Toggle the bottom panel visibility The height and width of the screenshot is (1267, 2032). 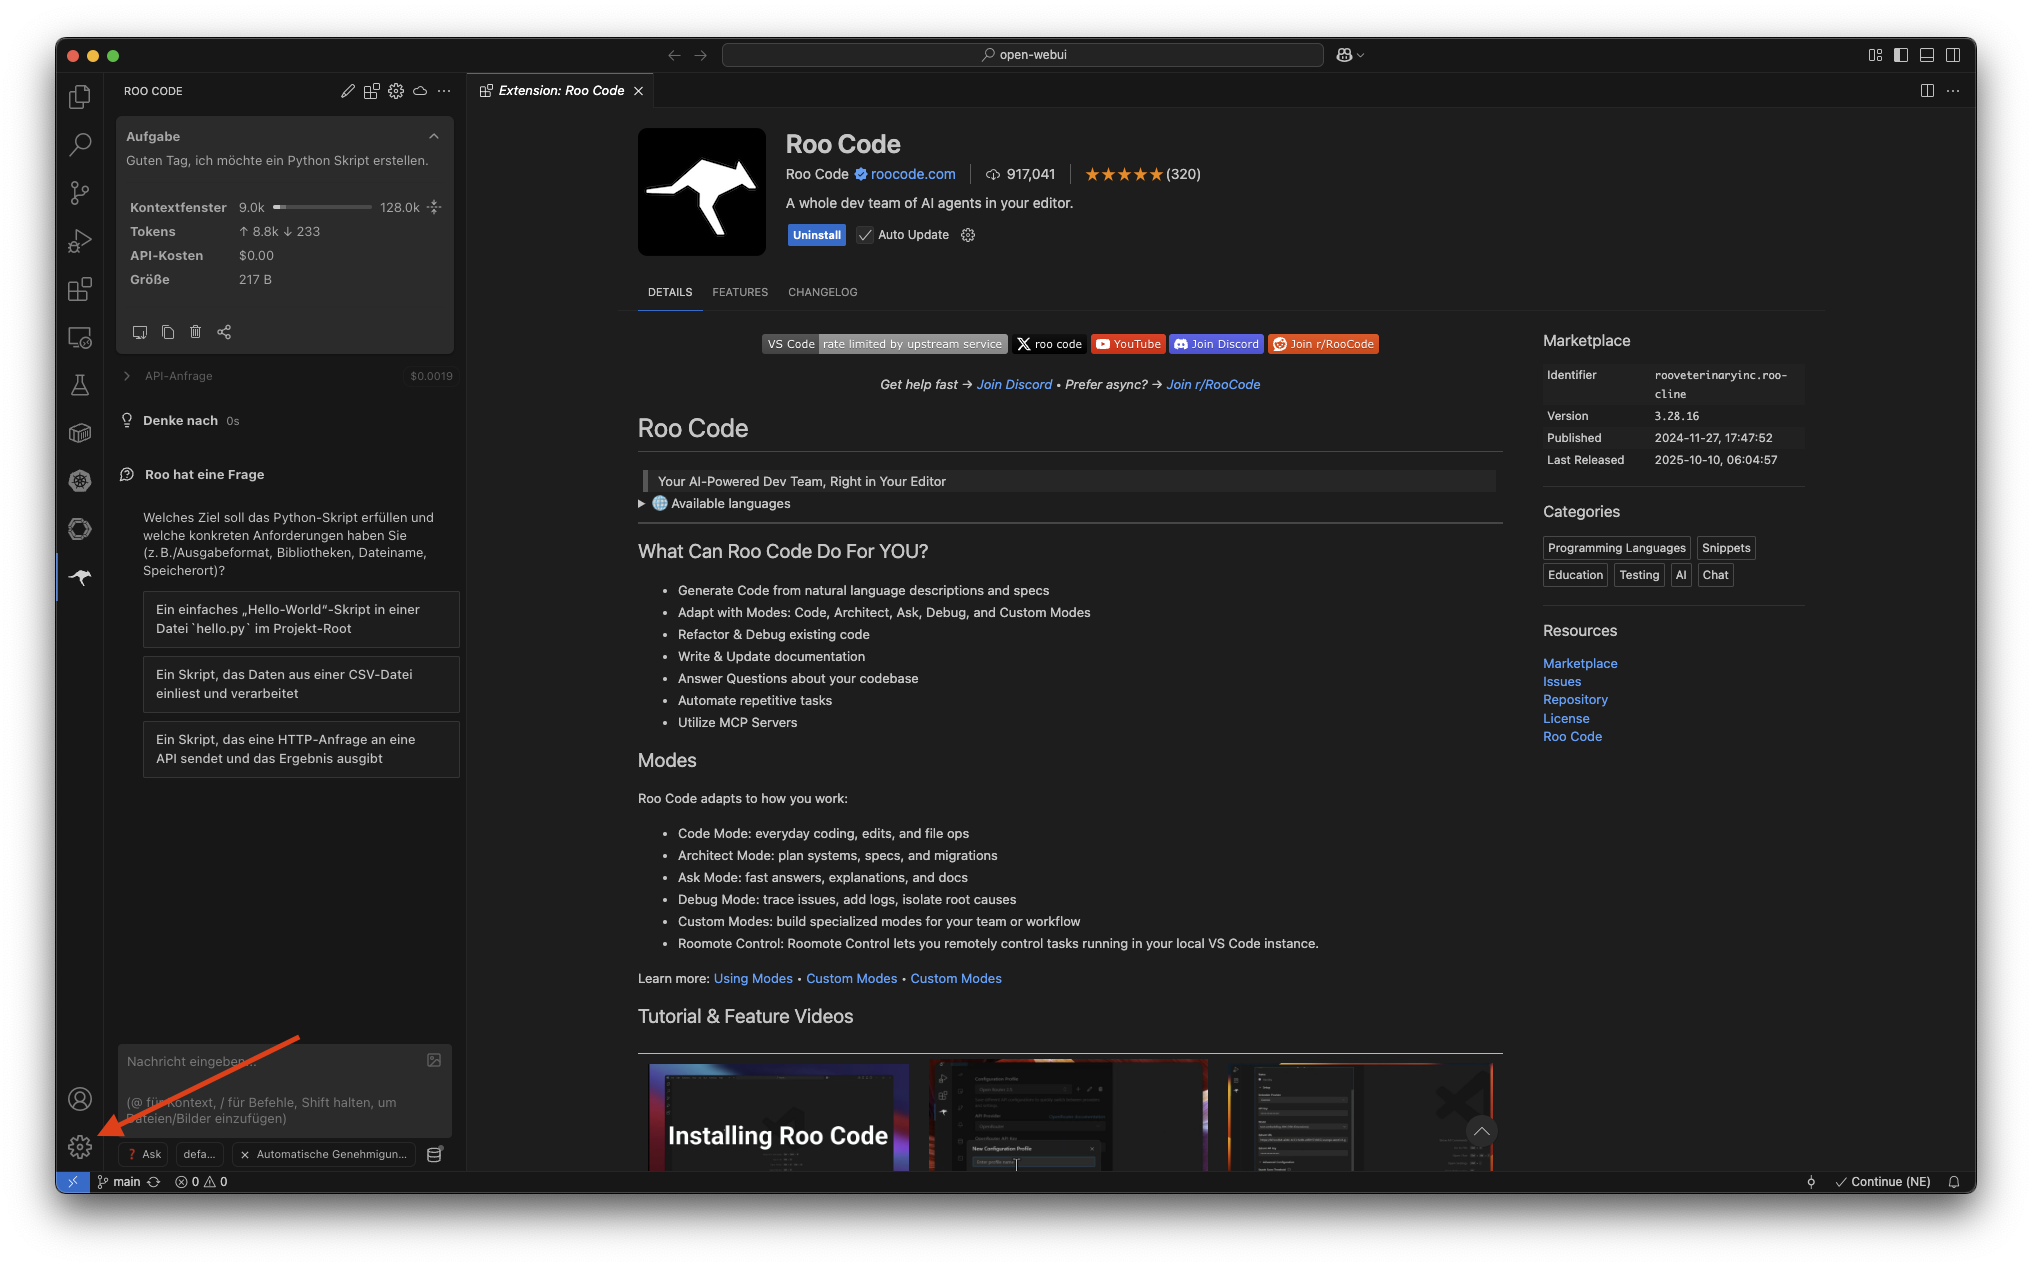pyautogui.click(x=1927, y=55)
